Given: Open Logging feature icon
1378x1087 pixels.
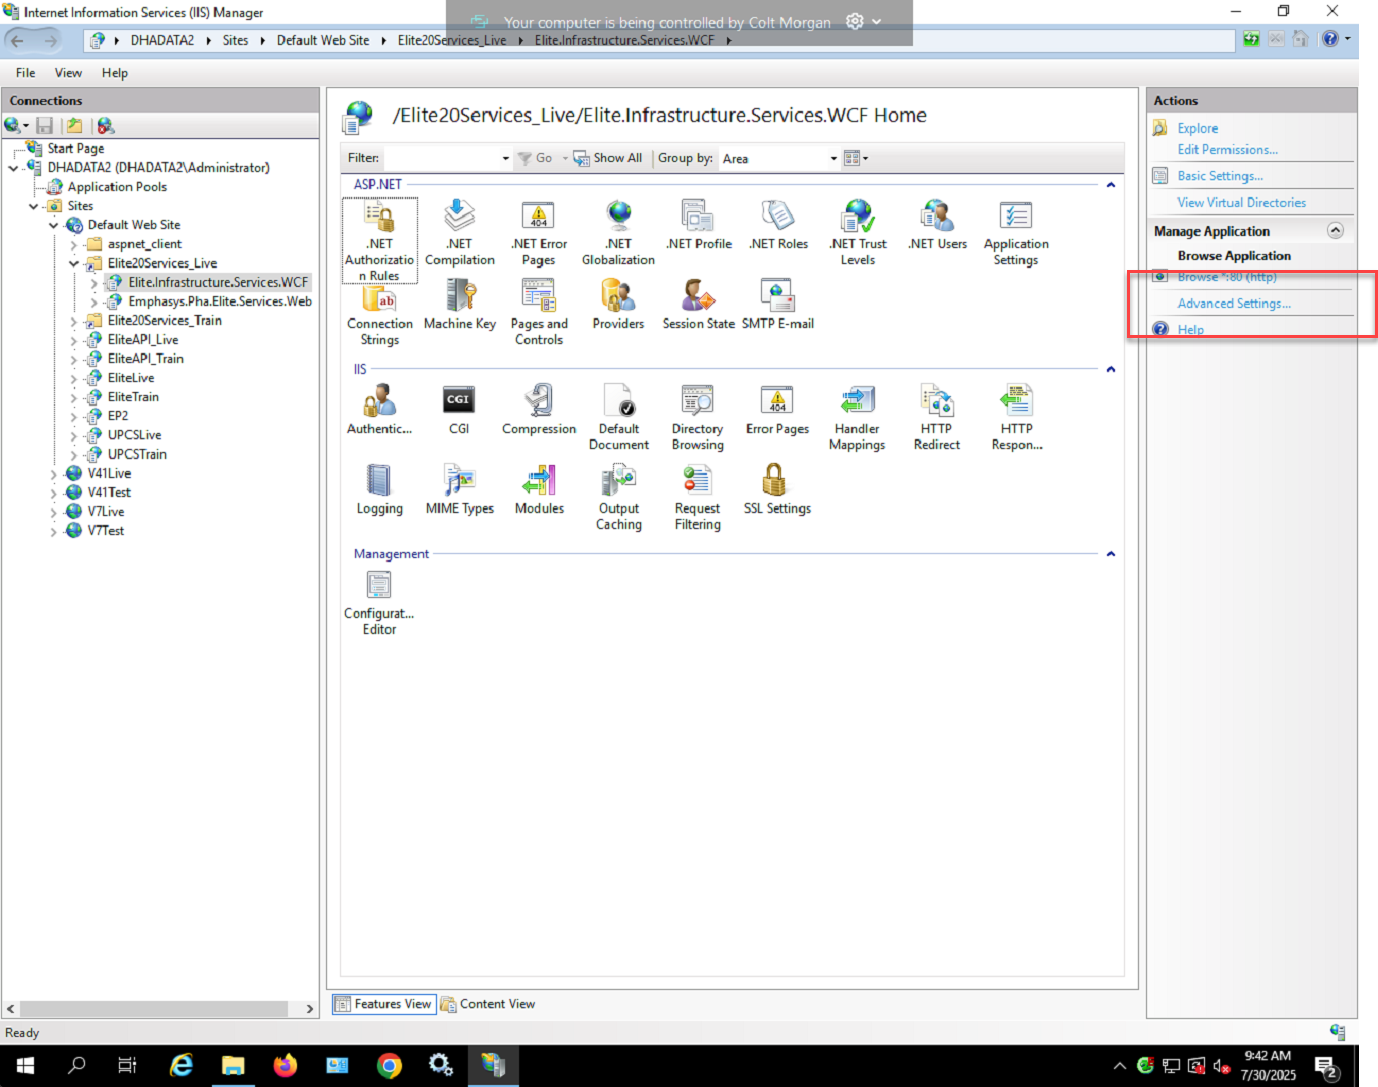Looking at the screenshot, I should point(379,490).
